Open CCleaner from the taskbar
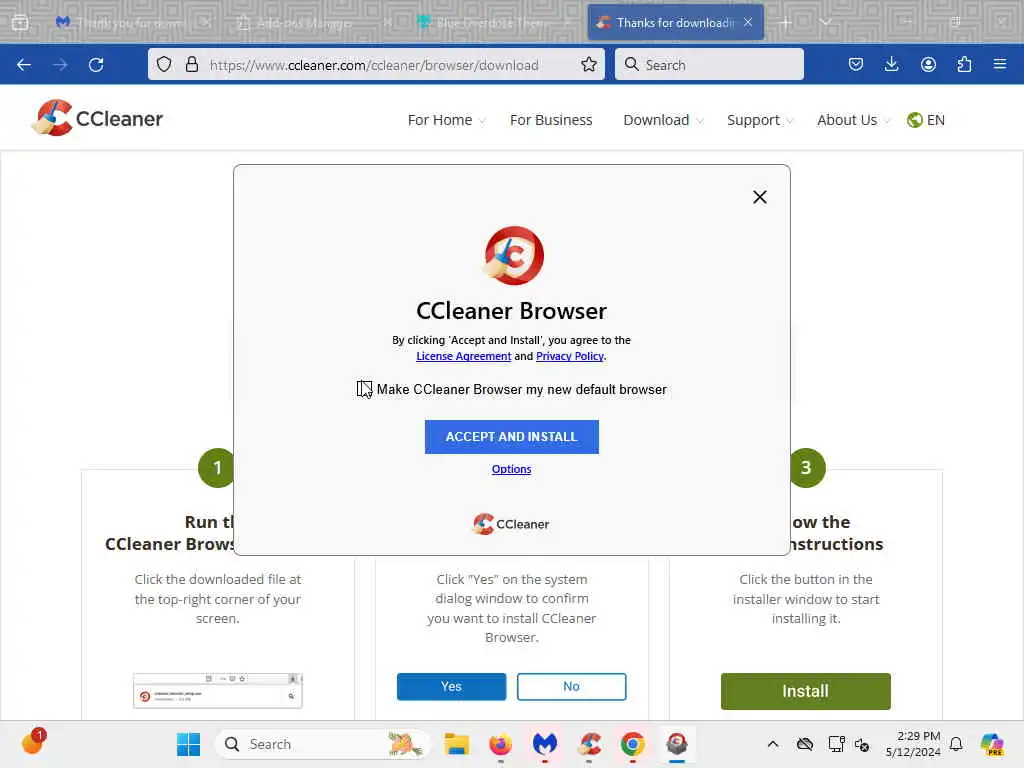Image resolution: width=1024 pixels, height=768 pixels. point(589,744)
